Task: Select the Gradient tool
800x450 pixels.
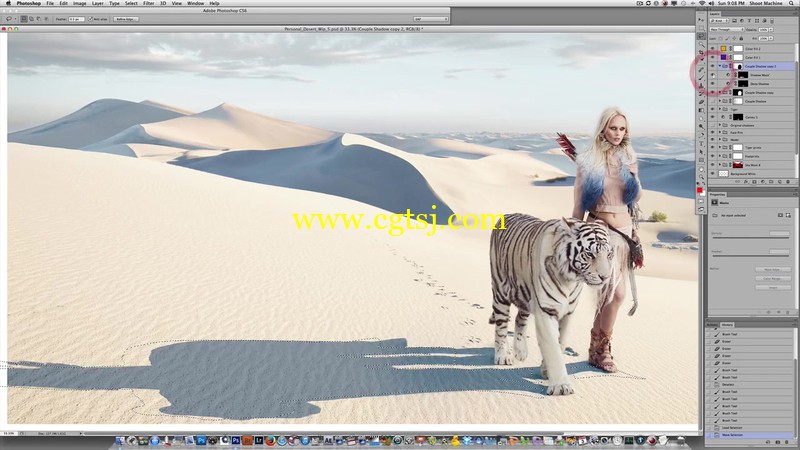Action: tap(702, 110)
